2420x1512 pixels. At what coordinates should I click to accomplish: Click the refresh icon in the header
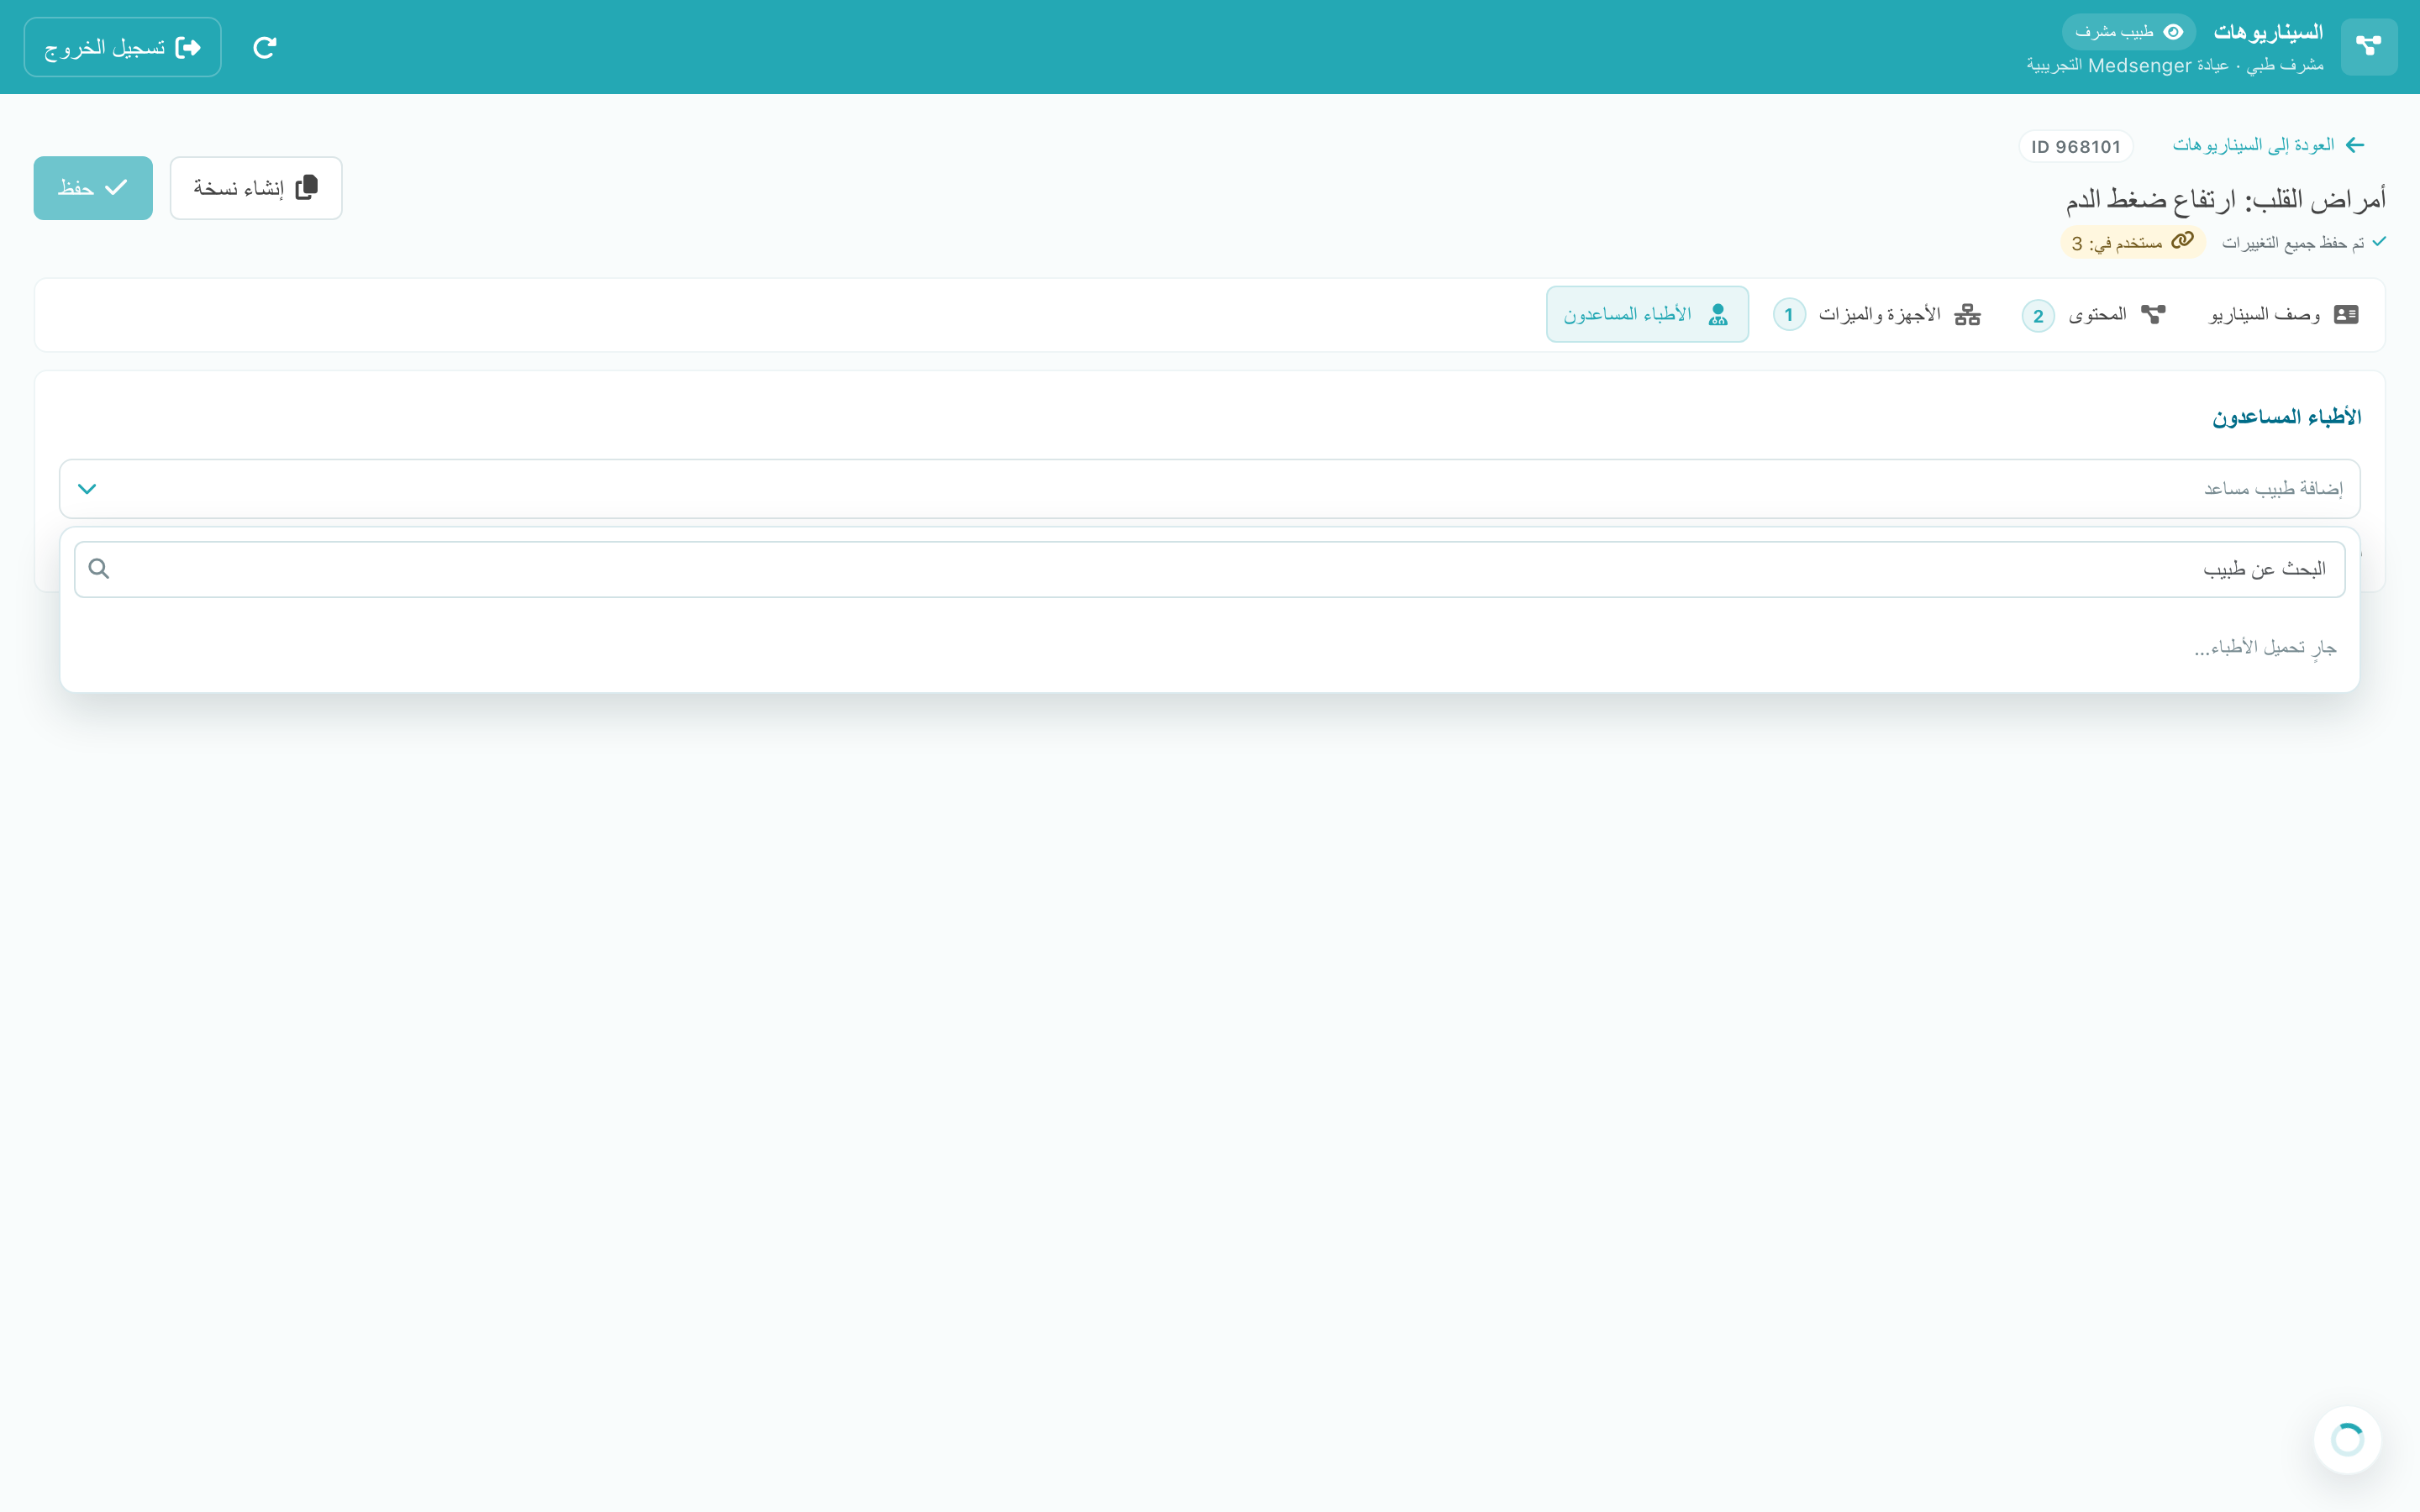point(264,47)
